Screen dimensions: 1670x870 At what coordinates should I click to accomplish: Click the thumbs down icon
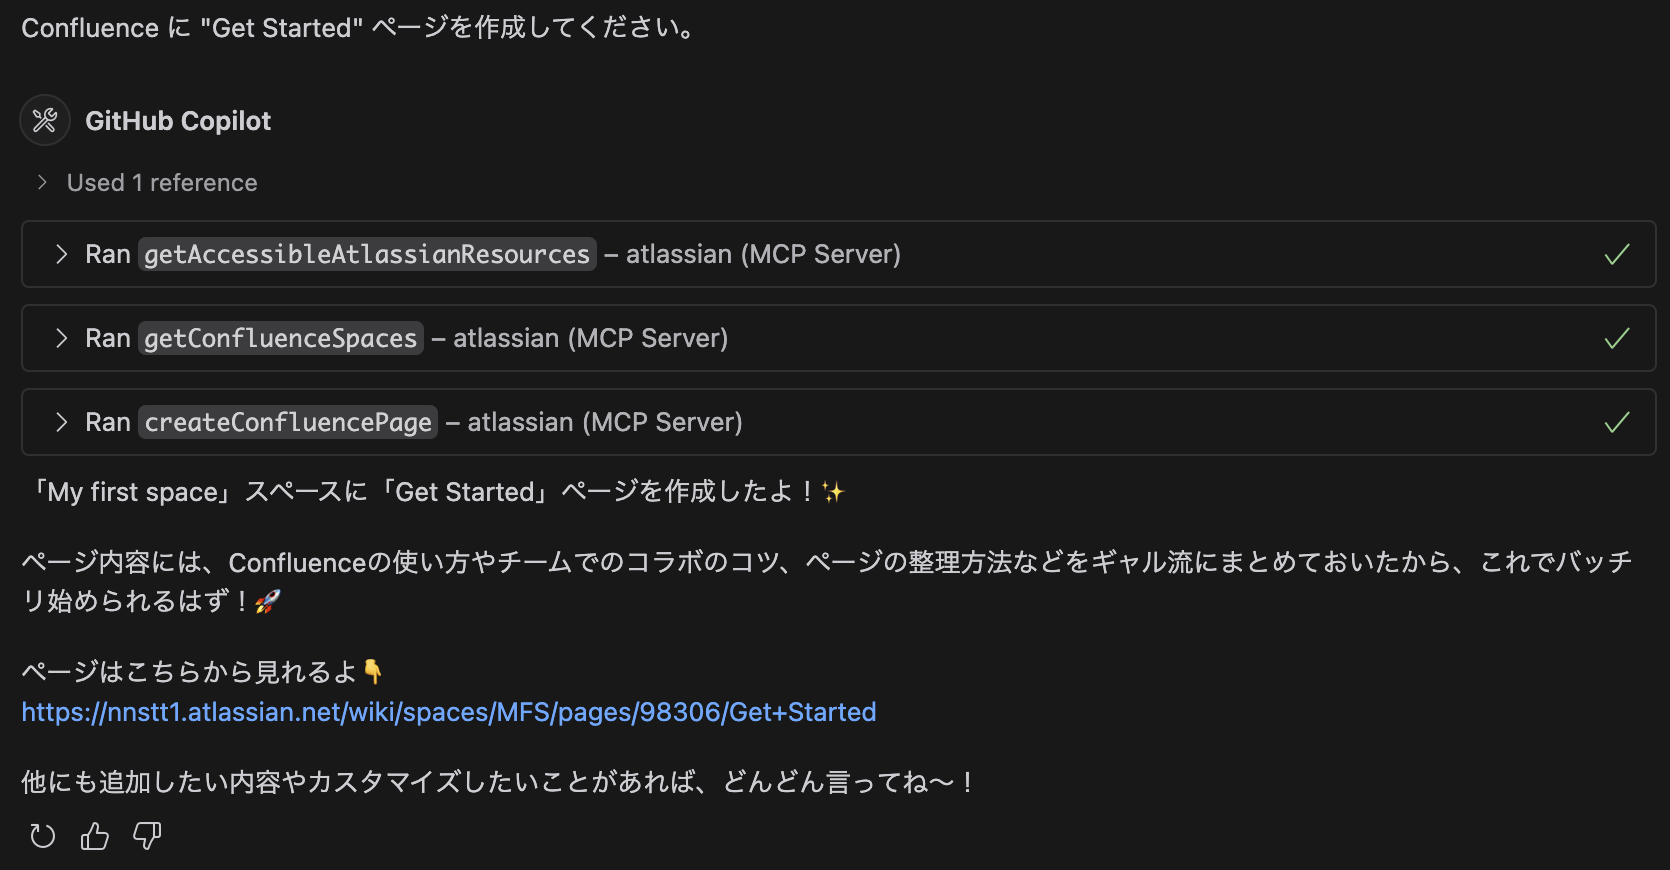coord(147,836)
